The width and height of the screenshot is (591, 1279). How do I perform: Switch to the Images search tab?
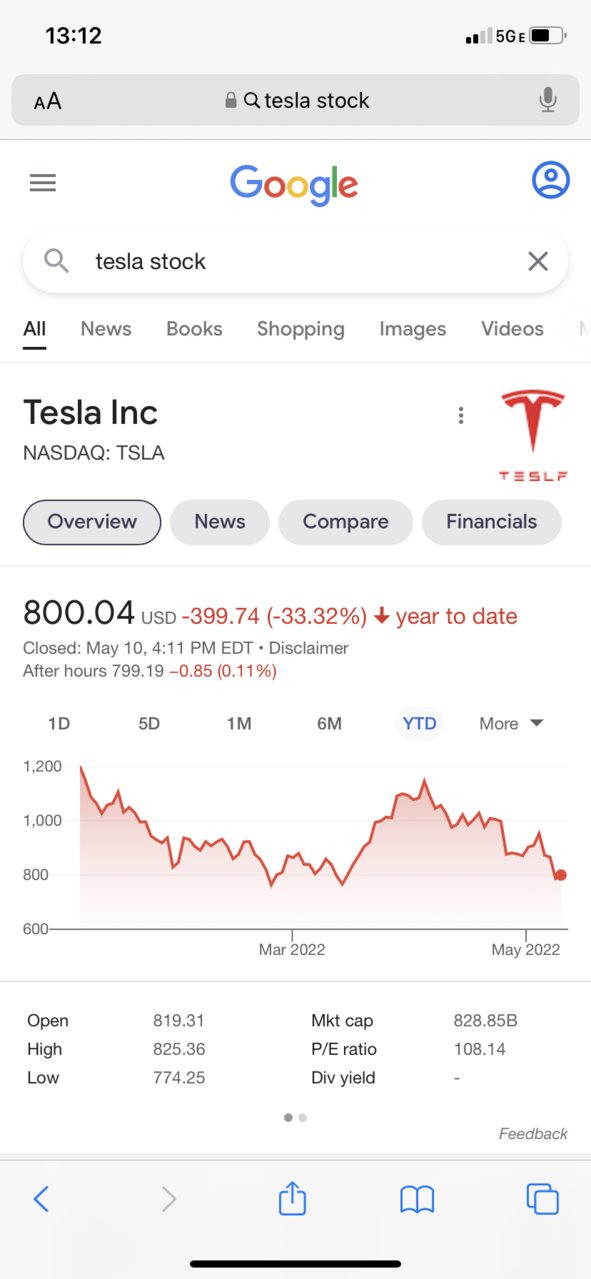[x=413, y=329]
